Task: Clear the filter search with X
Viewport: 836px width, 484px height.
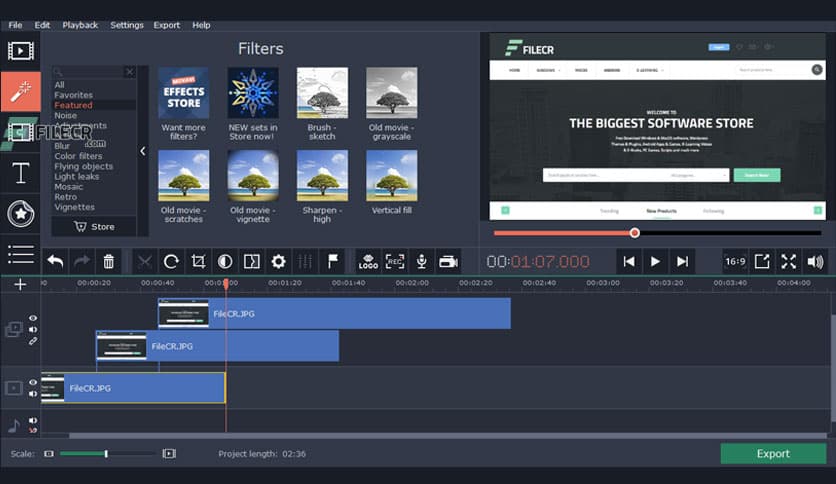Action: pyautogui.click(x=130, y=71)
